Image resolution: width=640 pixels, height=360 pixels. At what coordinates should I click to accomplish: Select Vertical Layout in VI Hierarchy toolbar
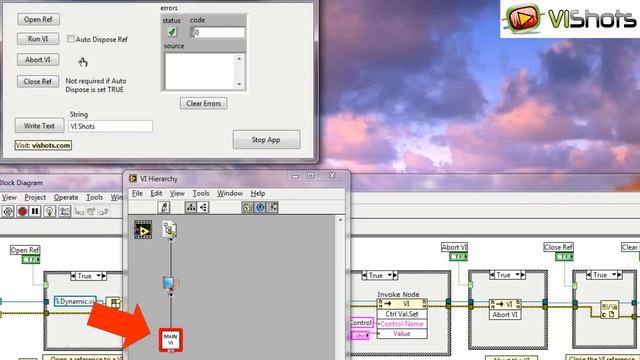pos(191,207)
